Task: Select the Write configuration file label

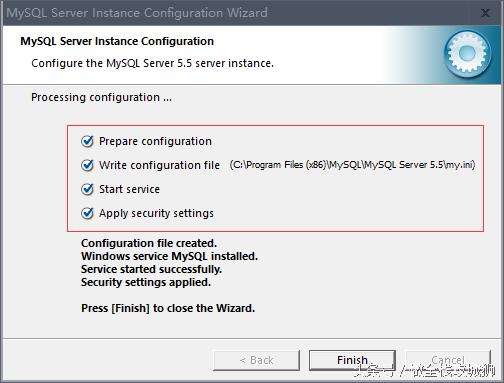Action: click(x=159, y=165)
